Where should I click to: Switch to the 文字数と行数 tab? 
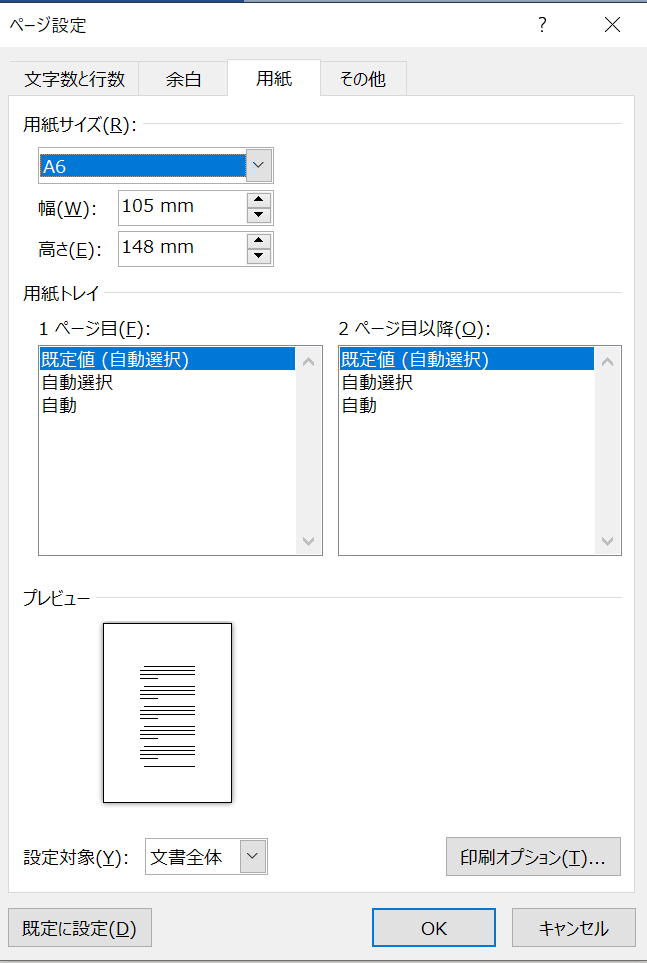74,79
